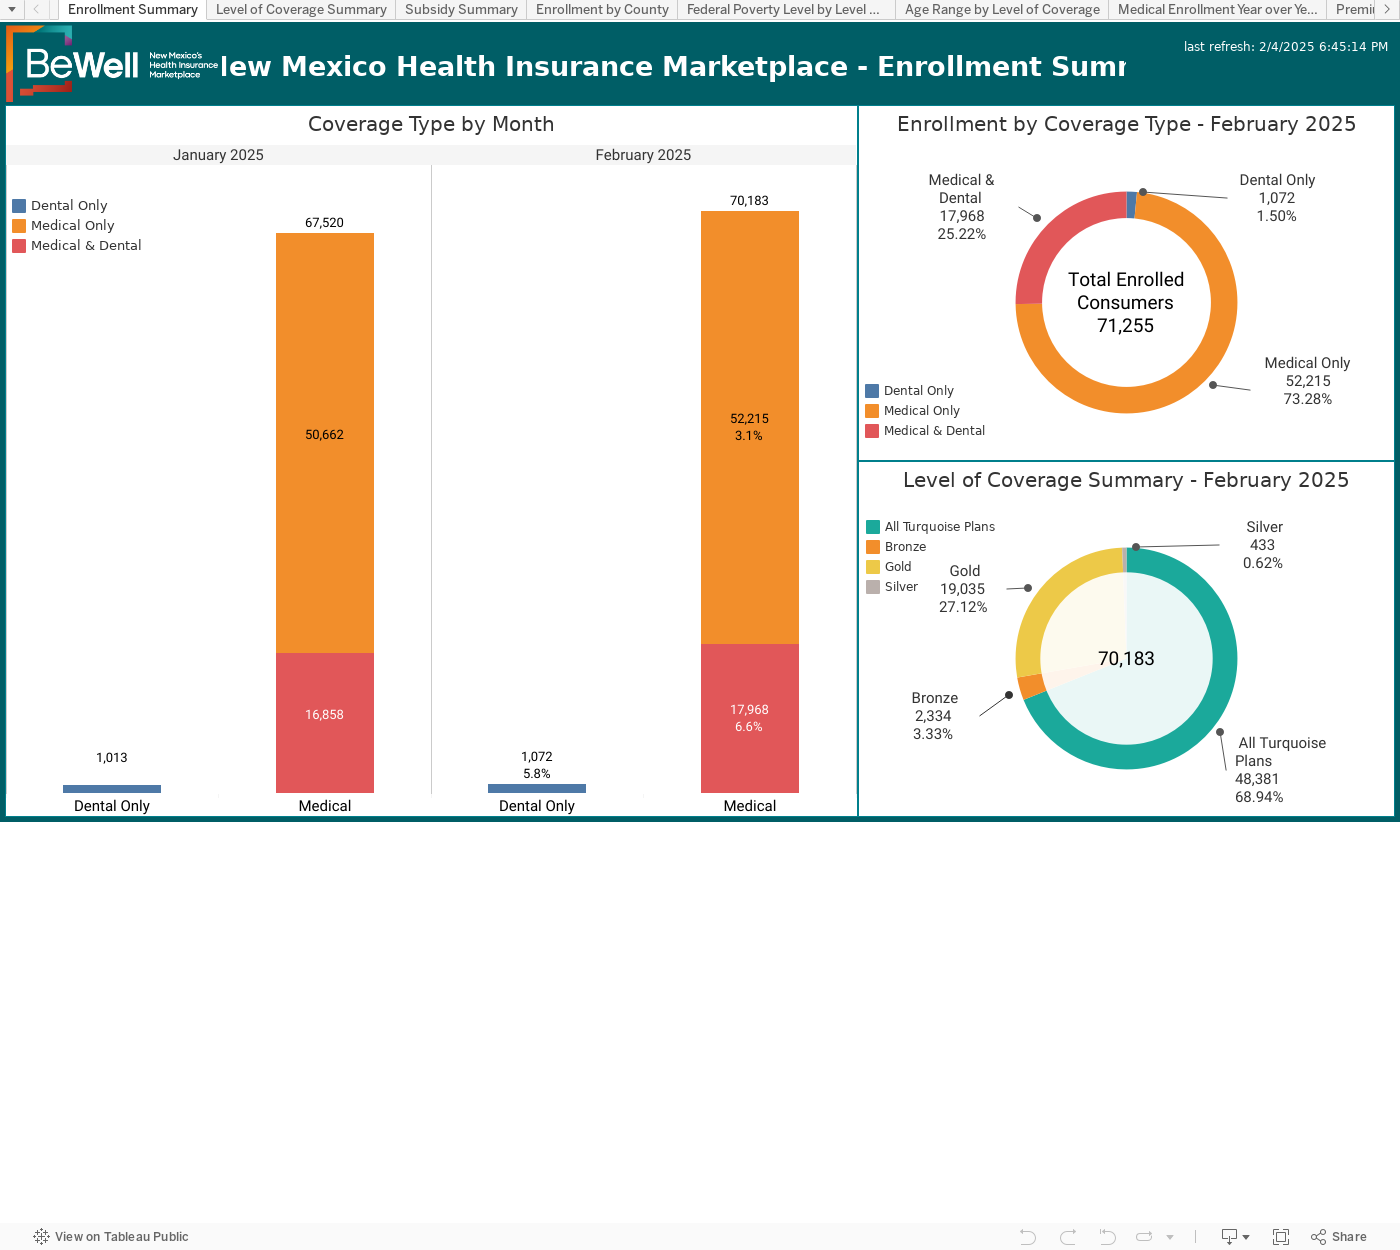Click the Total Enrolled Consumers 71,255 label
Image resolution: width=1400 pixels, height=1250 pixels.
(x=1126, y=303)
